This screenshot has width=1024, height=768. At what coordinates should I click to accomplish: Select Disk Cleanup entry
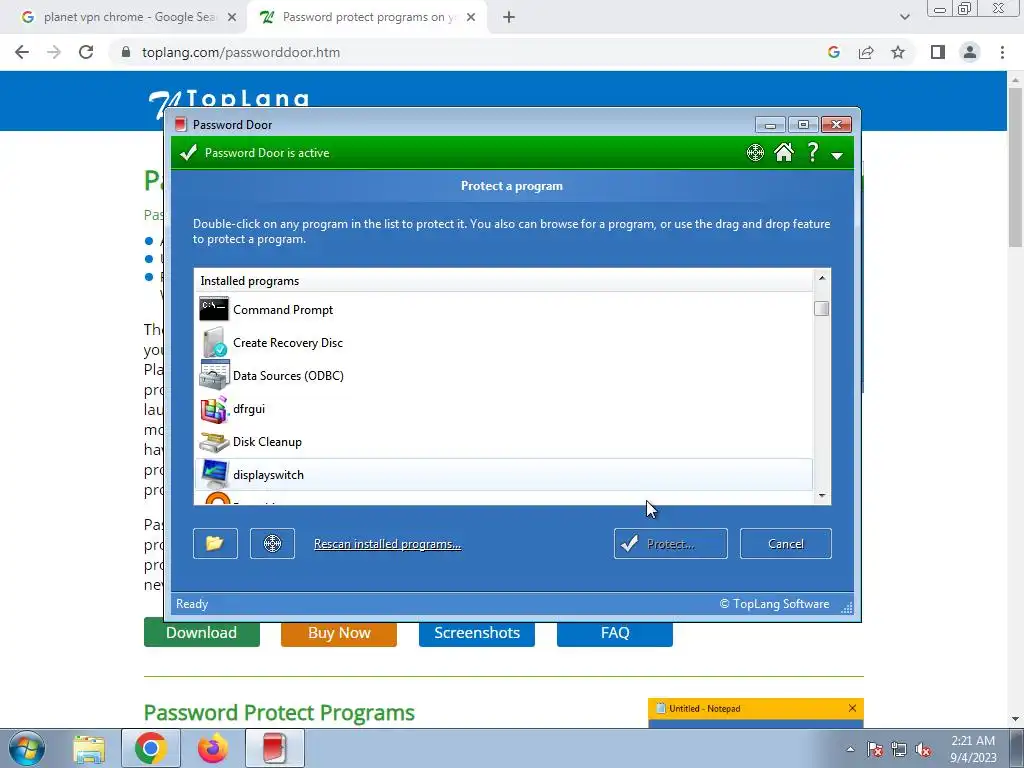click(504, 441)
